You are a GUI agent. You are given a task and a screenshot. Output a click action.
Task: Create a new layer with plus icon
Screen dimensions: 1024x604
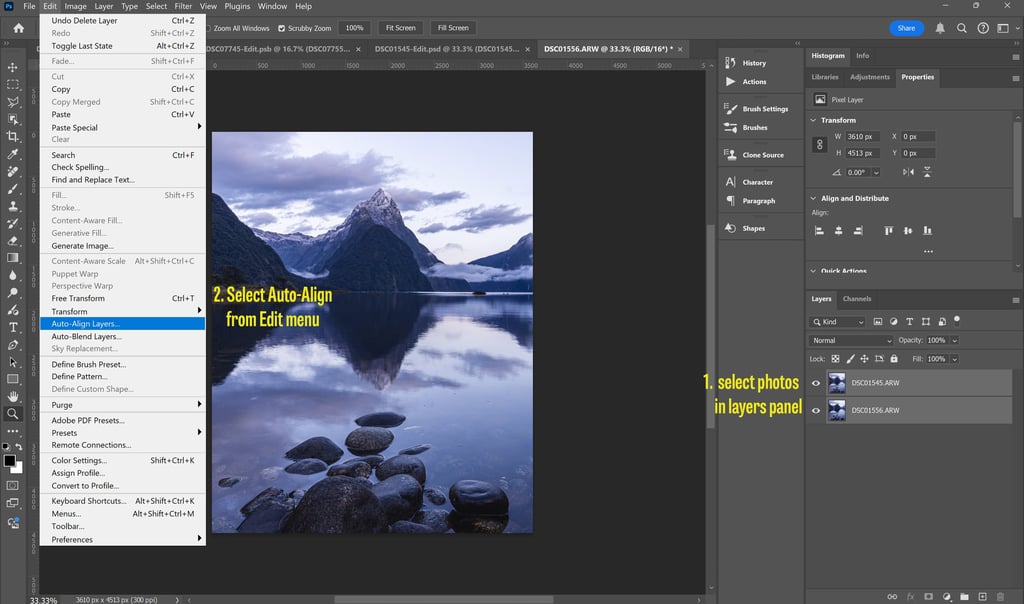(982, 596)
